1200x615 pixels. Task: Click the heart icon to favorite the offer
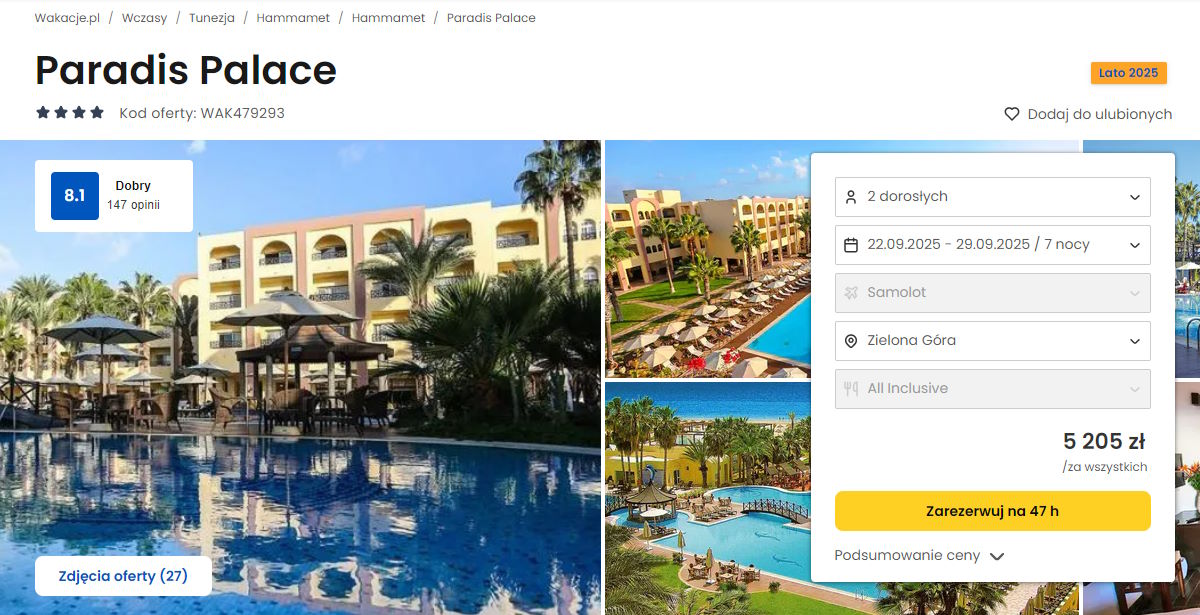[x=1012, y=114]
